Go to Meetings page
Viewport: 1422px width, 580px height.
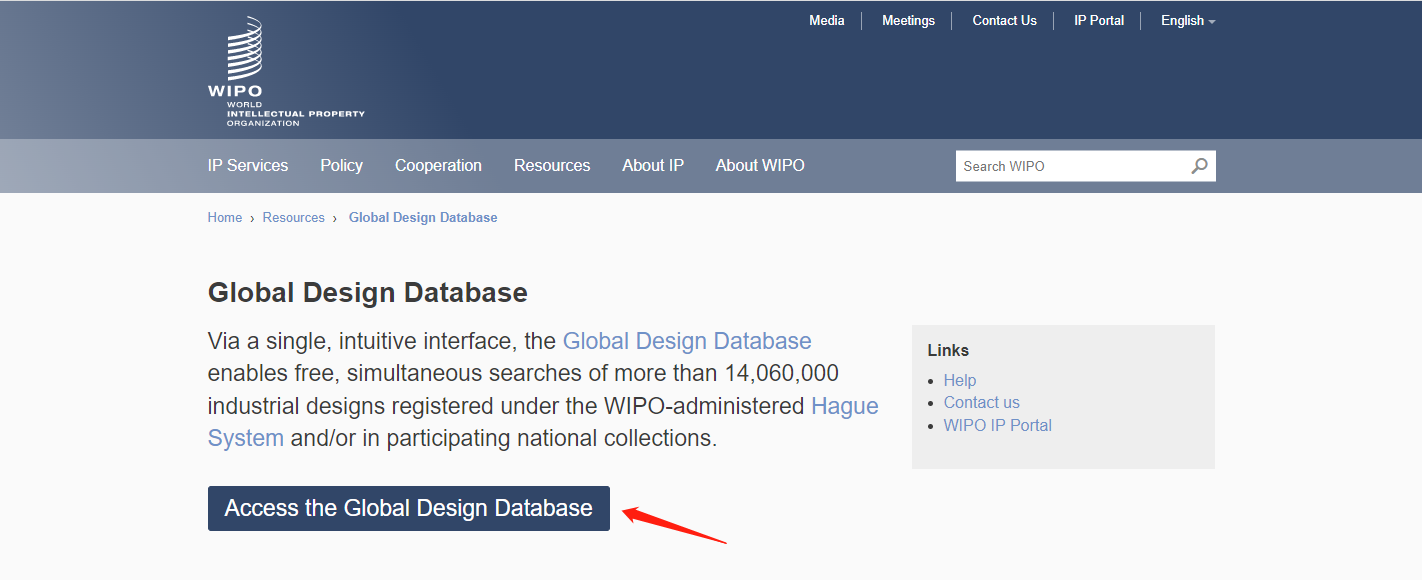pyautogui.click(x=908, y=21)
